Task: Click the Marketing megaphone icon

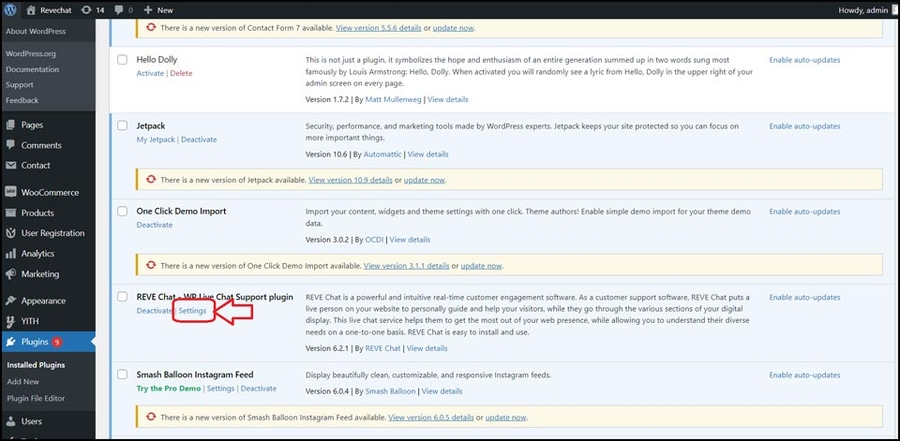Action: pyautogui.click(x=11, y=274)
